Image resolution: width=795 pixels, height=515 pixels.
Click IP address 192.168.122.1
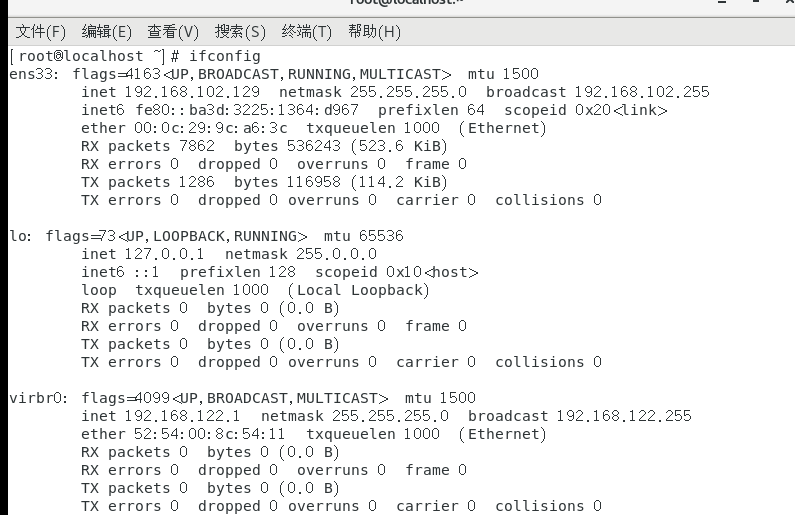tap(183, 416)
